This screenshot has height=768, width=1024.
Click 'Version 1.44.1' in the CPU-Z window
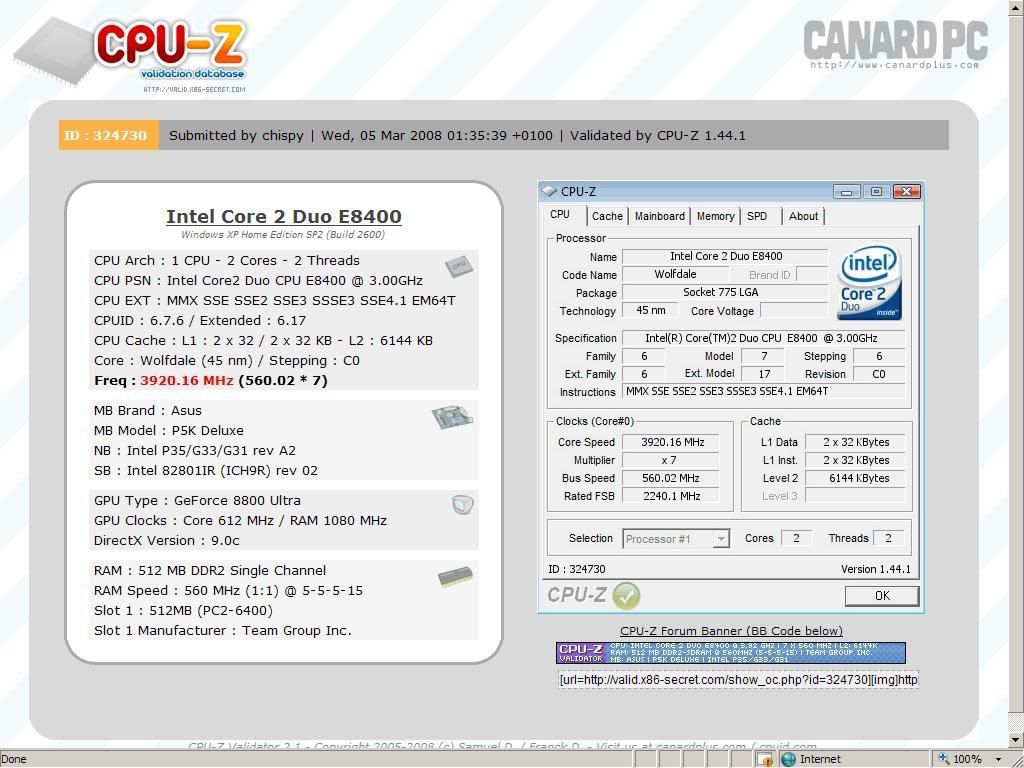pyautogui.click(x=876, y=569)
